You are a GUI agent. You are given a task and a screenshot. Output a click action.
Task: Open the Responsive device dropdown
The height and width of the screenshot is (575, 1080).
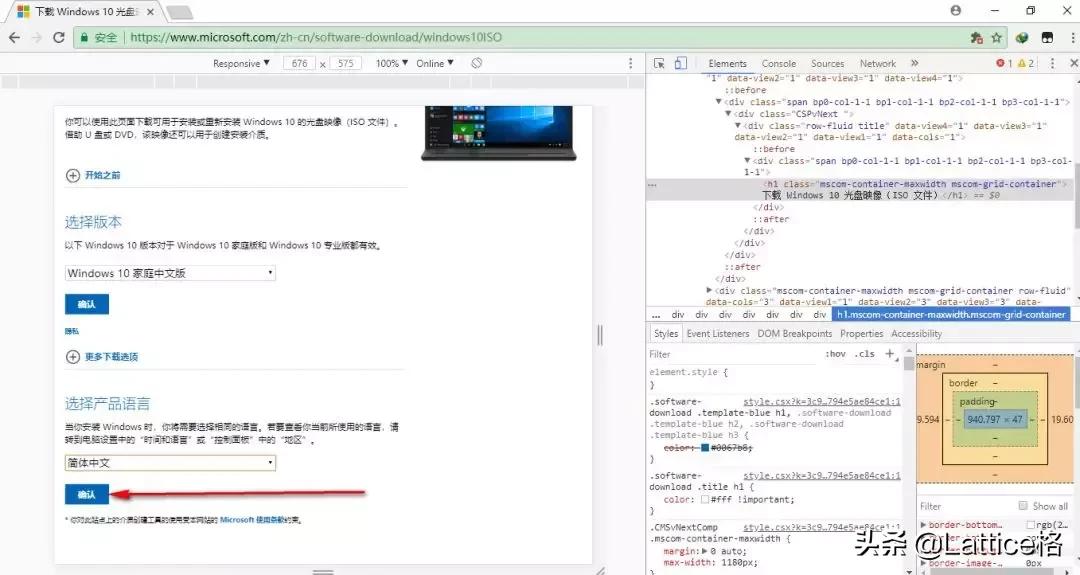[241, 63]
